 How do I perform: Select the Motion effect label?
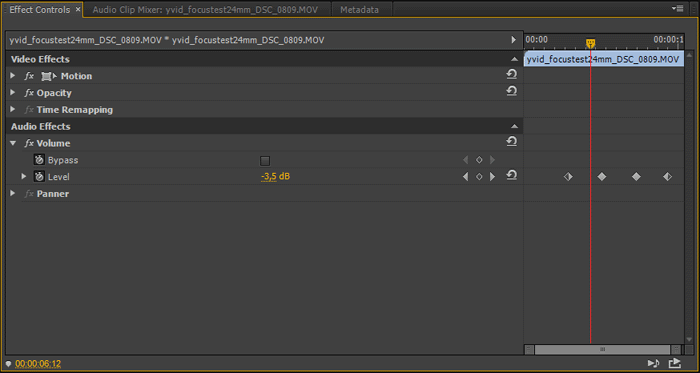pyautogui.click(x=76, y=76)
